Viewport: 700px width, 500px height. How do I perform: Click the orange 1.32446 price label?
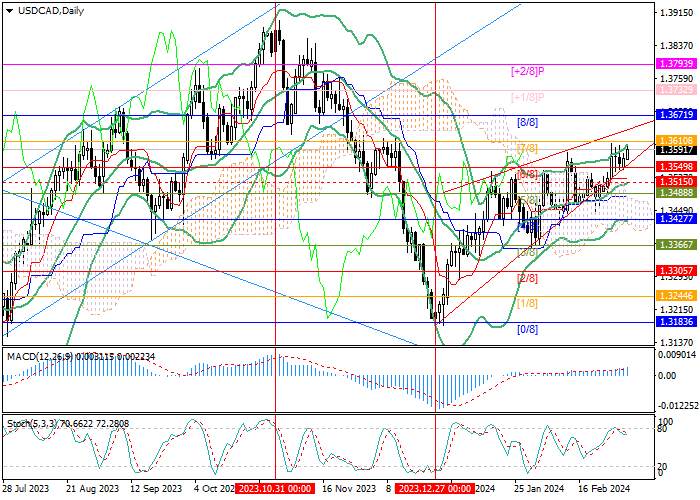(676, 296)
